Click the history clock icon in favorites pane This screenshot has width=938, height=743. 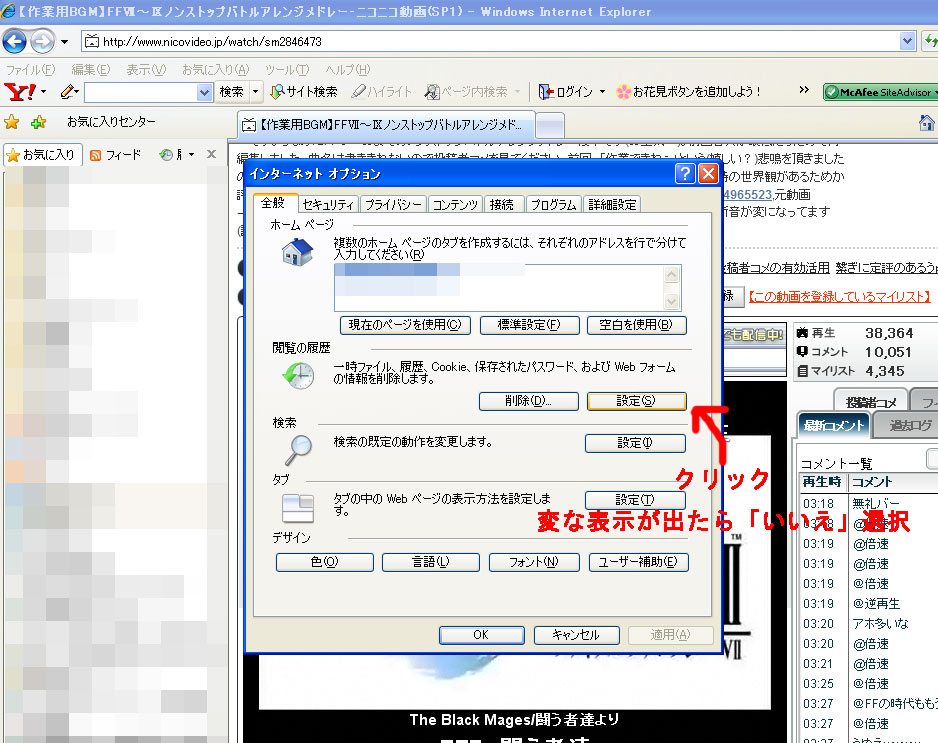166,155
